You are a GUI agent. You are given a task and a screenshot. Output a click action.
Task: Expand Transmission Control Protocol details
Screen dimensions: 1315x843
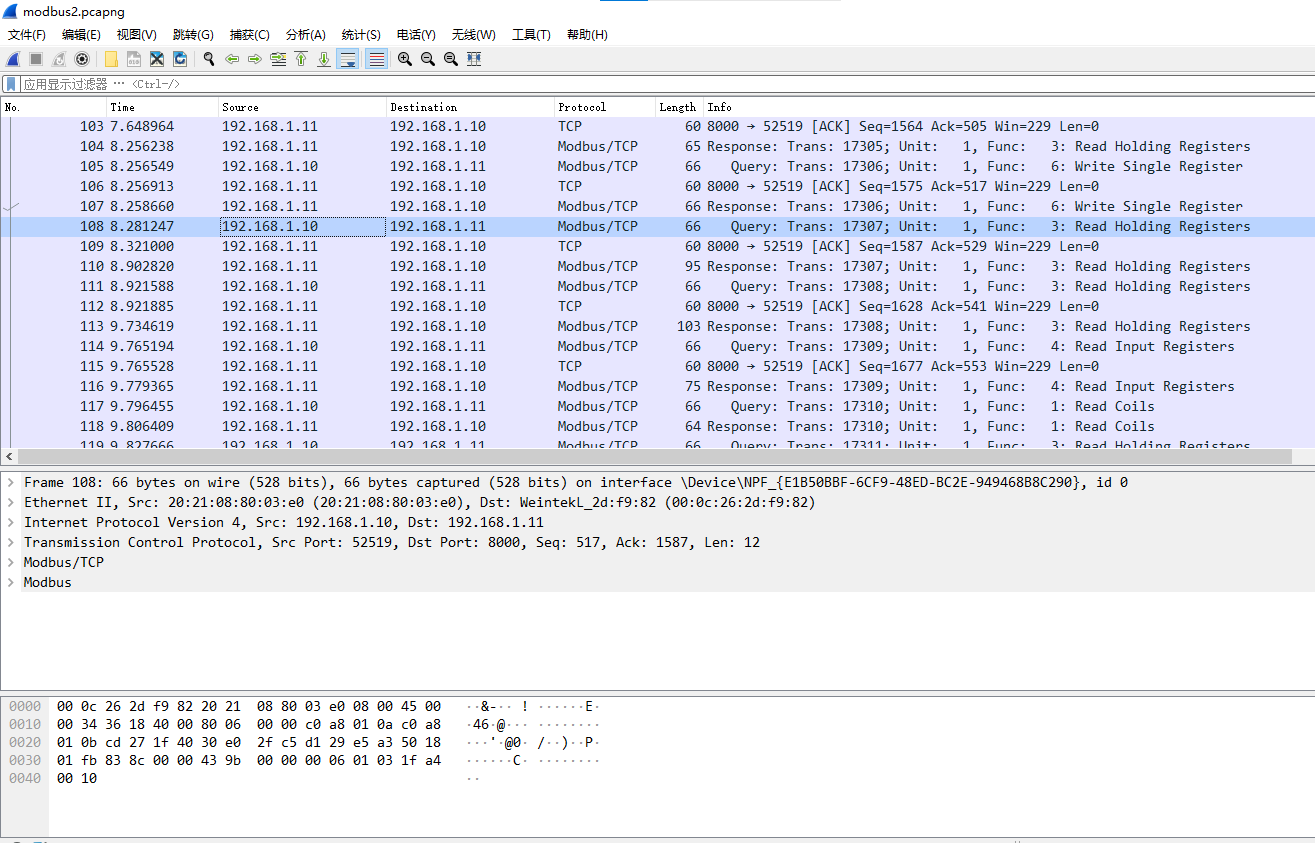tap(10, 542)
